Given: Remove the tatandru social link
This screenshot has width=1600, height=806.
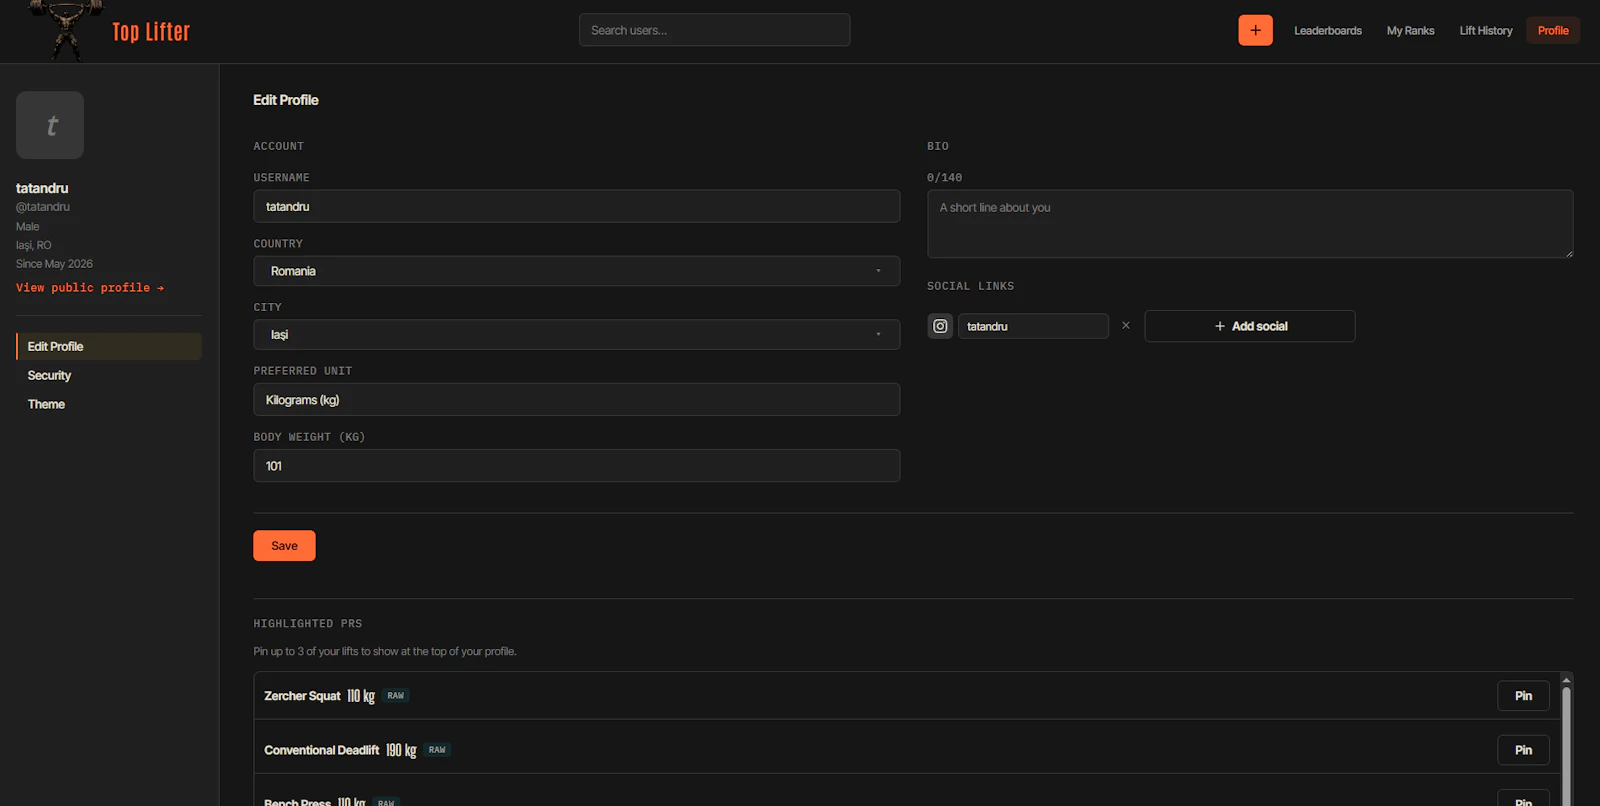Looking at the screenshot, I should [1126, 326].
